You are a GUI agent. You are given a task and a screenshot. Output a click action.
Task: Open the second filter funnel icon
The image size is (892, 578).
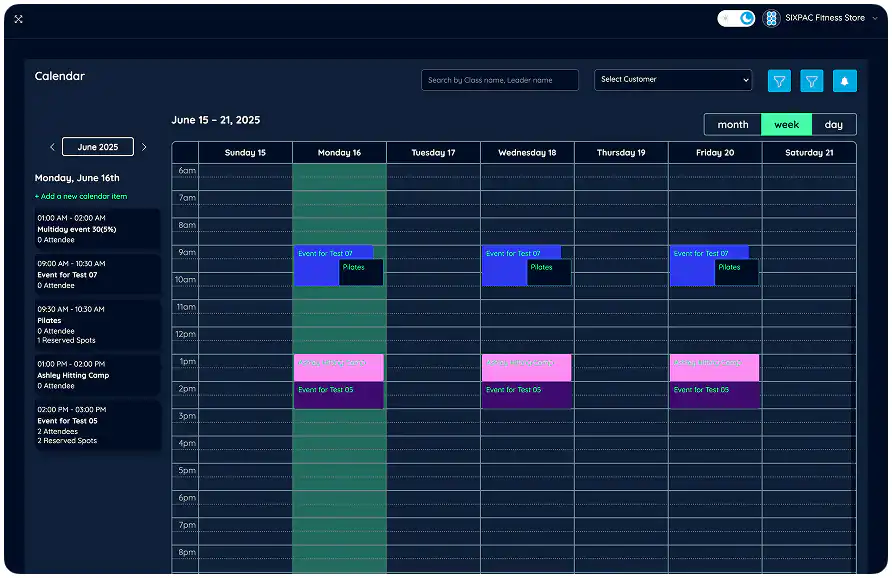[811, 80]
